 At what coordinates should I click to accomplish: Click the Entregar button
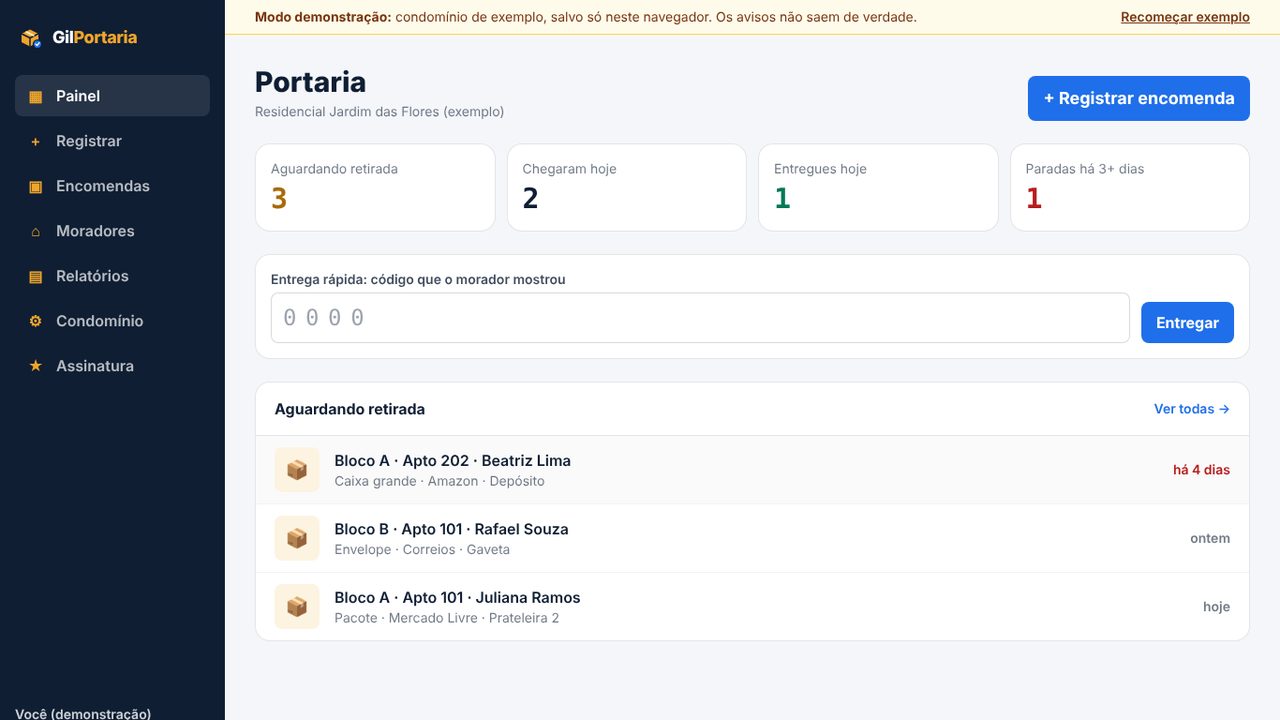click(x=1187, y=323)
